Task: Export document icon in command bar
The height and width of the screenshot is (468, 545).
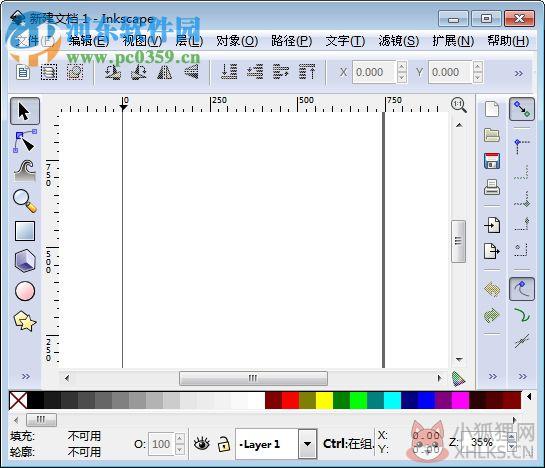Action: pos(492,251)
